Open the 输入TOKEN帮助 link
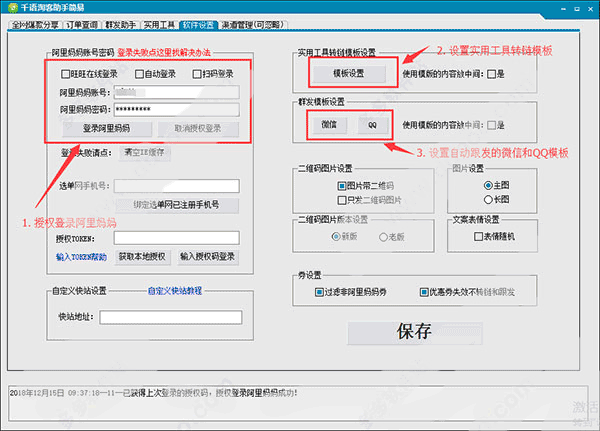Viewport: 600px width, 431px height. coord(81,257)
